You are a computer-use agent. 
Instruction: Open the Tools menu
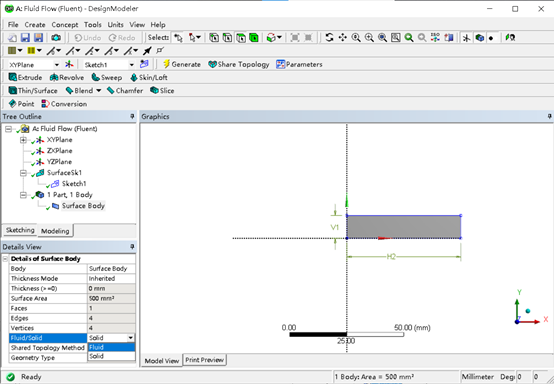pos(93,25)
